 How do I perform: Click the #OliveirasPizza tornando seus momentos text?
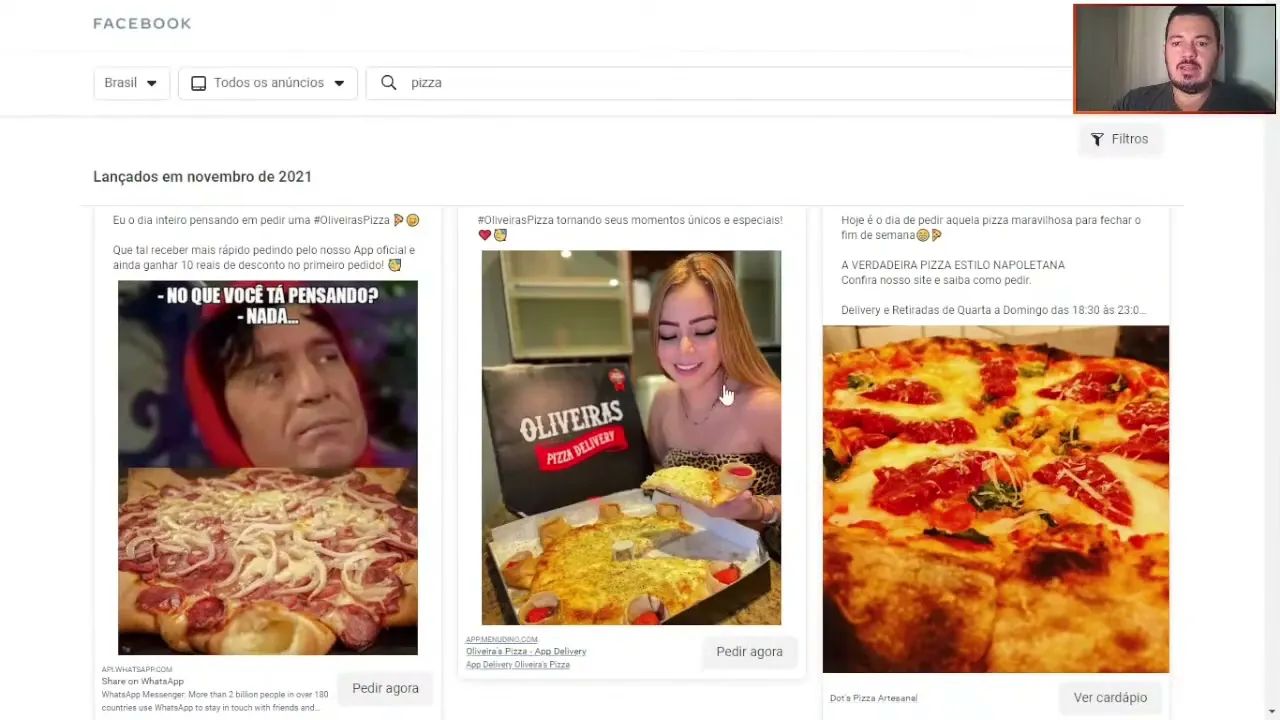click(x=630, y=220)
